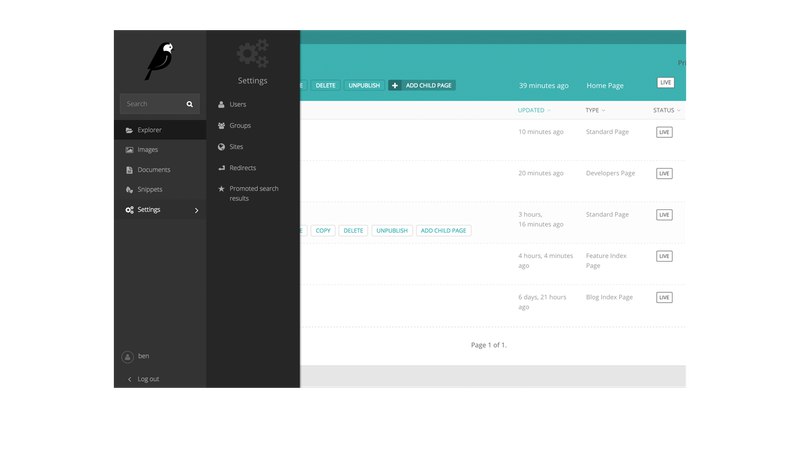Screen dimensions: 800x450
Task: Click the row ADD CHILD PAGE button
Action: 443,231
